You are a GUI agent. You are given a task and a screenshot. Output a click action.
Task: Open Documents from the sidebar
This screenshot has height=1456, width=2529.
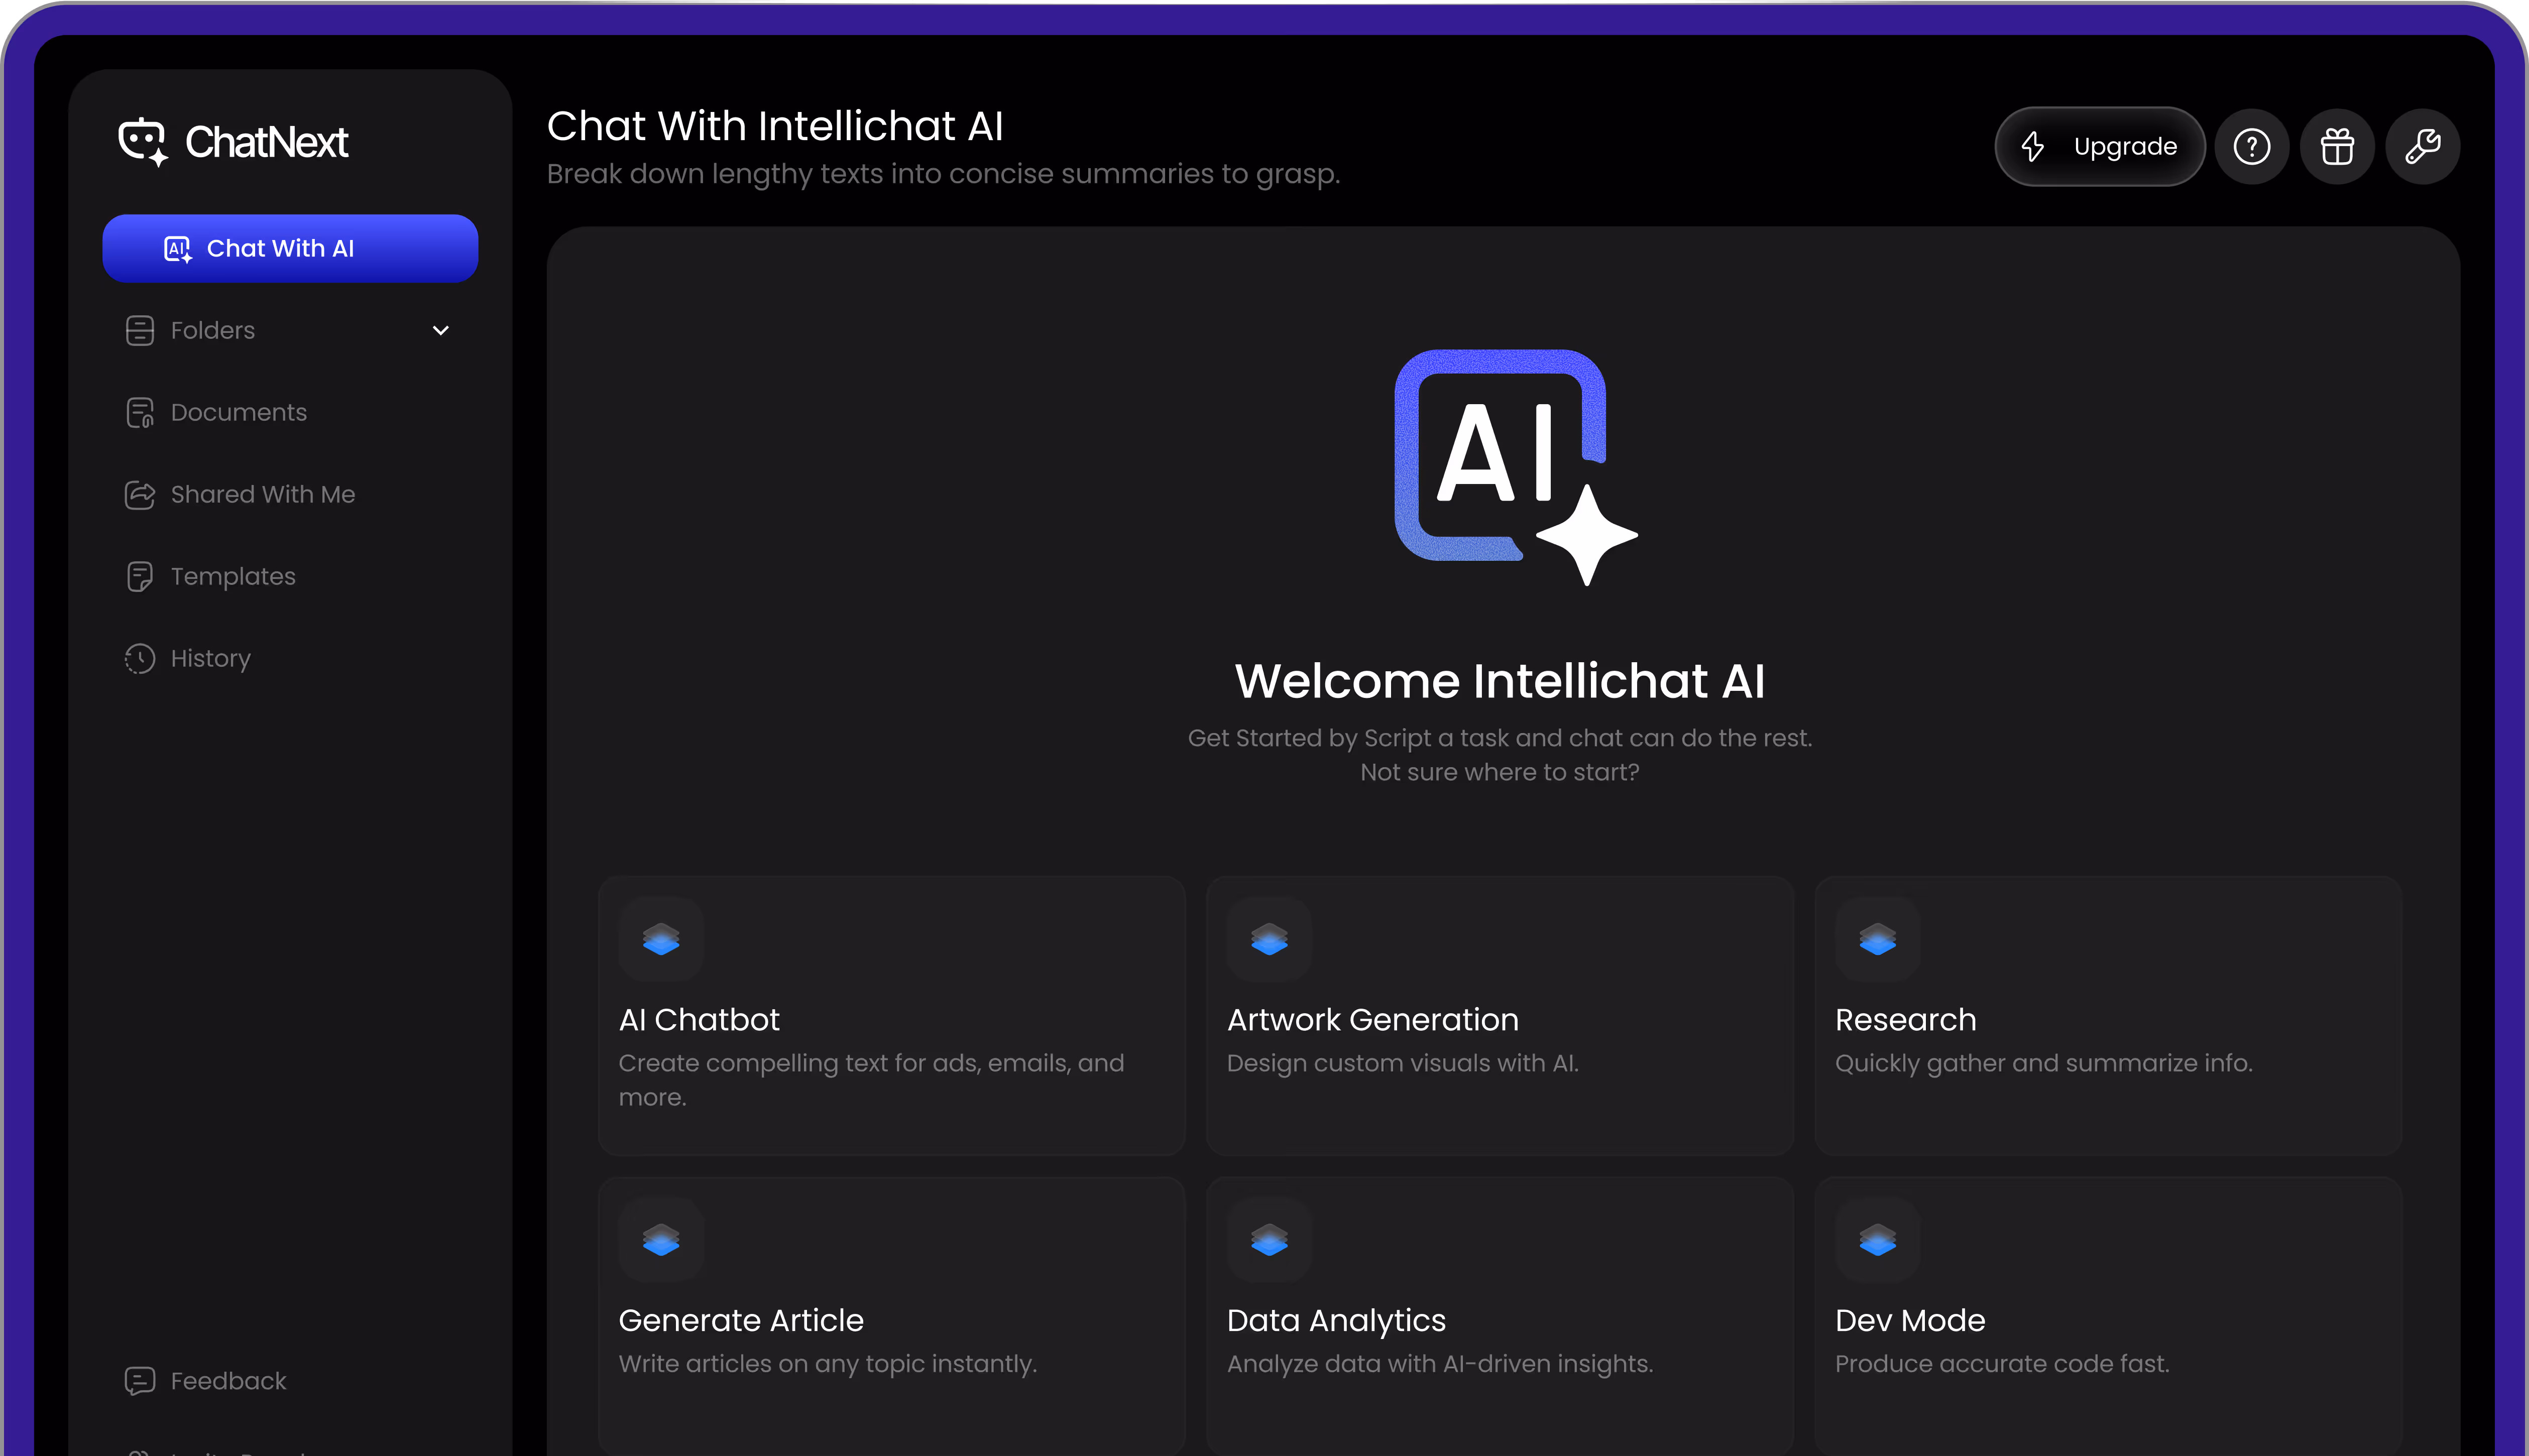coord(238,412)
